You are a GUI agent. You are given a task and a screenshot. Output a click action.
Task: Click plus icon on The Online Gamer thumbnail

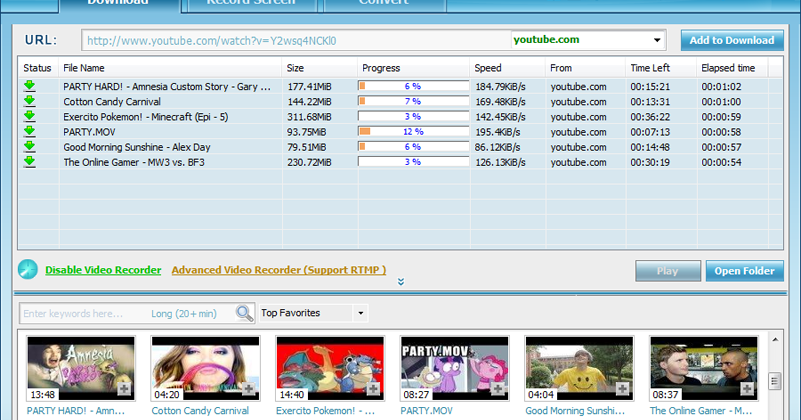pos(747,389)
